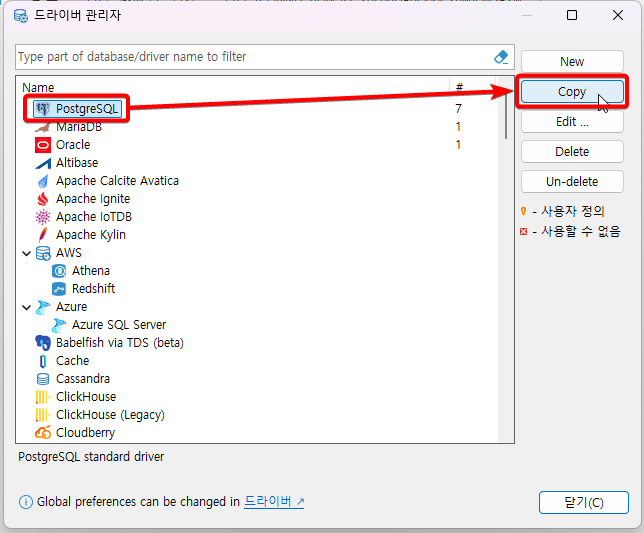Image resolution: width=644 pixels, height=533 pixels.
Task: Click the driver manager title bar icon
Action: [21, 16]
